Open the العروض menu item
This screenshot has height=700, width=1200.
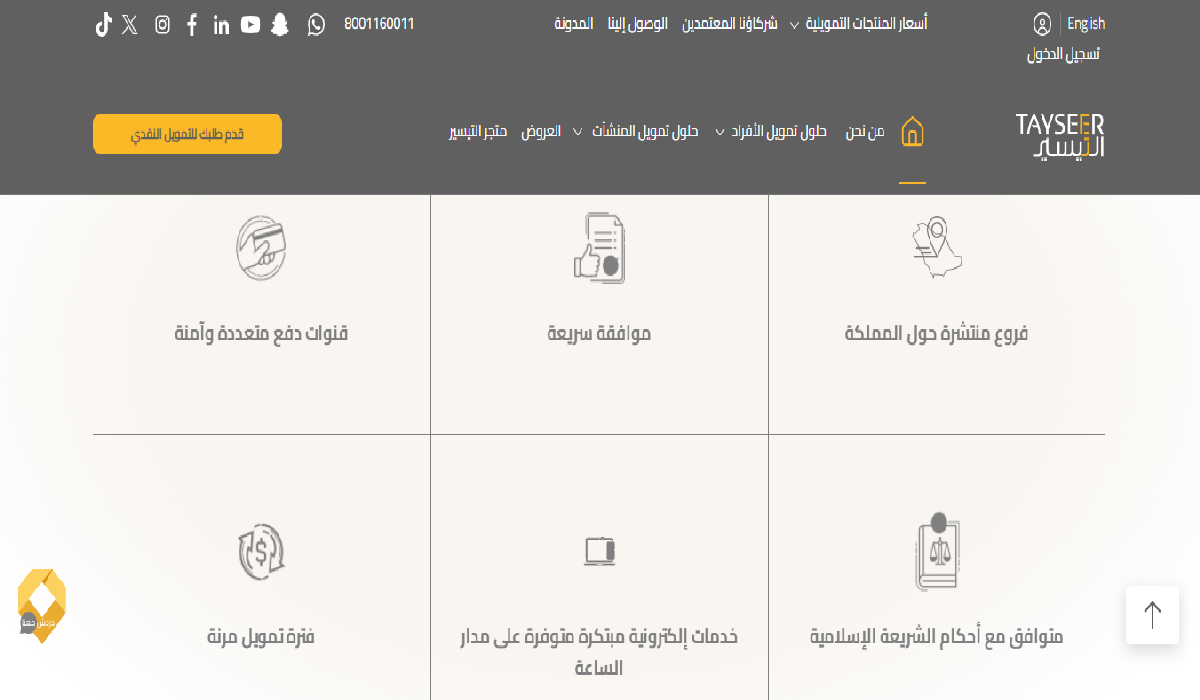[x=540, y=132]
